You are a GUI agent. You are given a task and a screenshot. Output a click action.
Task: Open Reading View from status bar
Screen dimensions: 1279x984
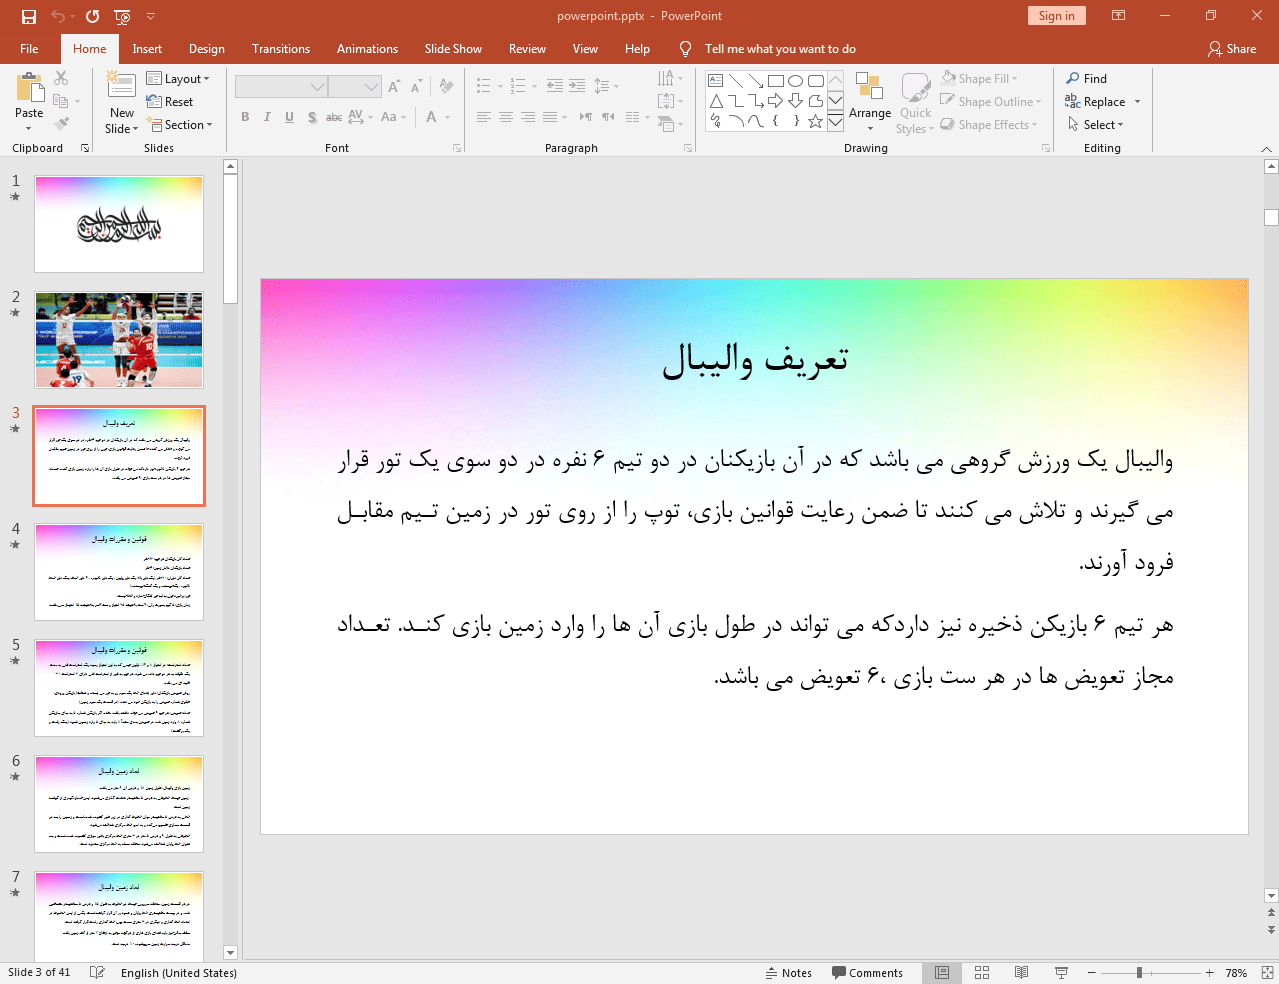1021,973
